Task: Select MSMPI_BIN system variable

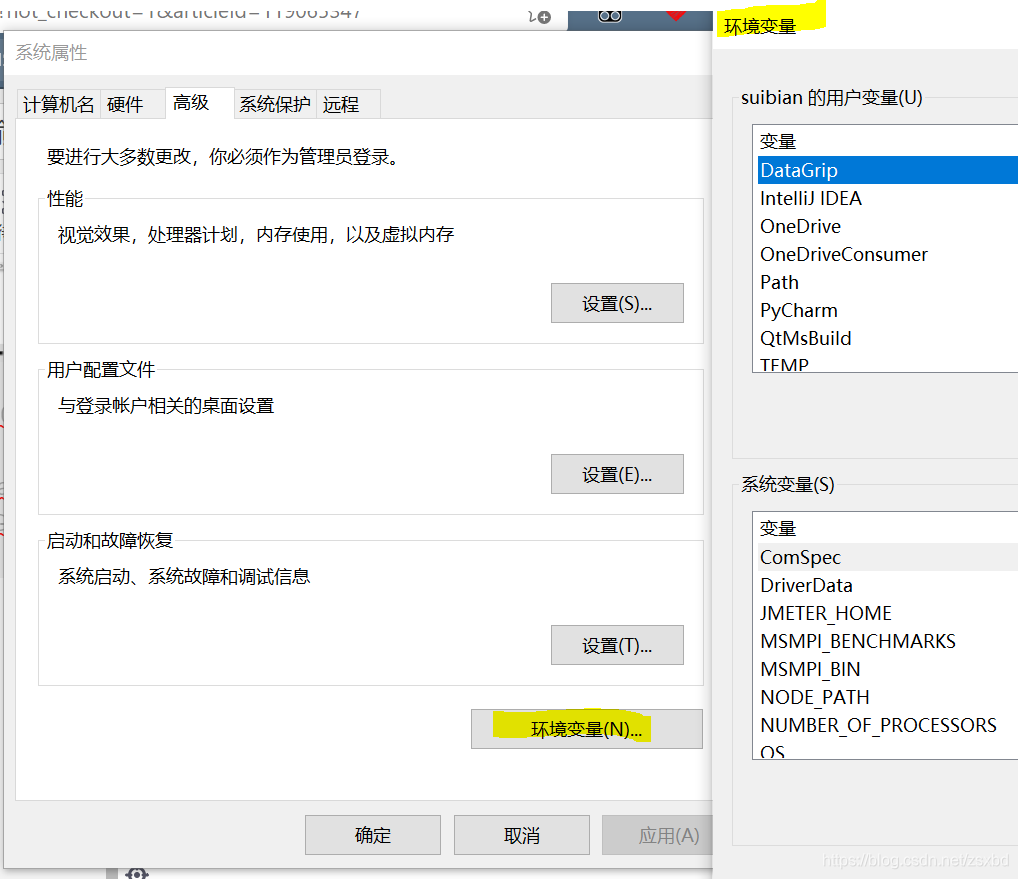Action: pyautogui.click(x=888, y=669)
